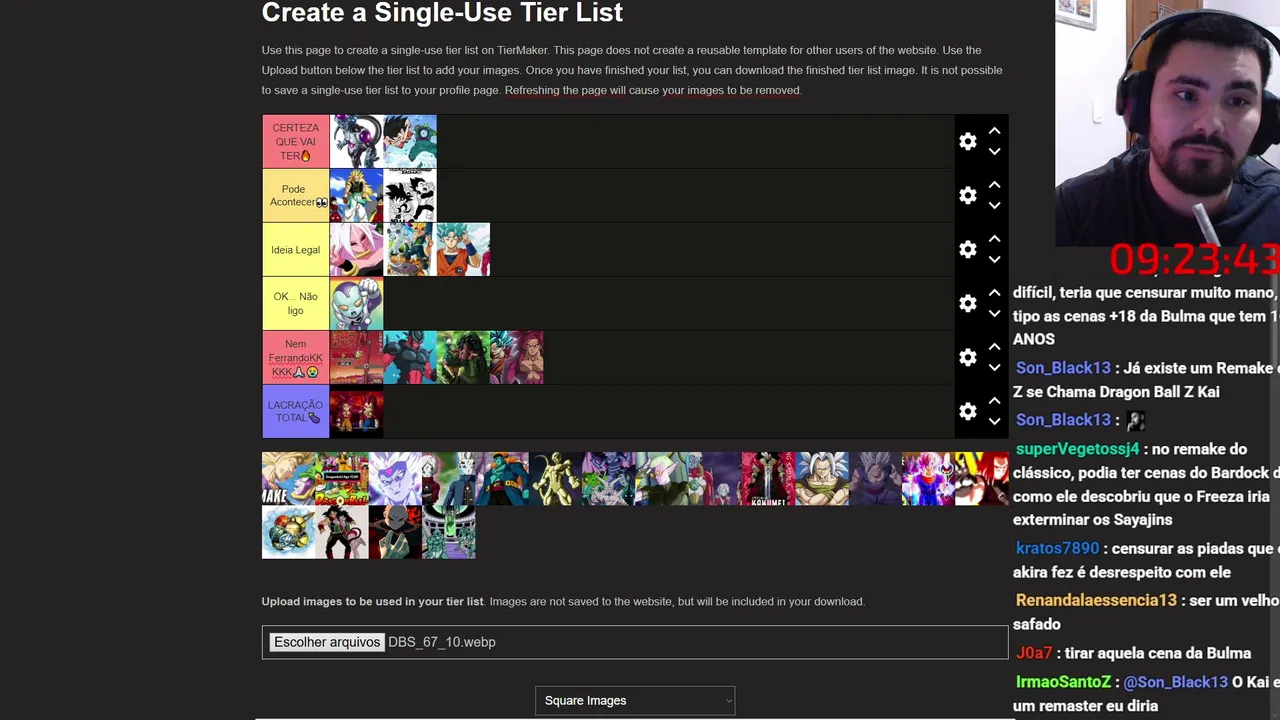Click the Ideia Legal tier label text
This screenshot has height=720, width=1280.
pos(295,250)
